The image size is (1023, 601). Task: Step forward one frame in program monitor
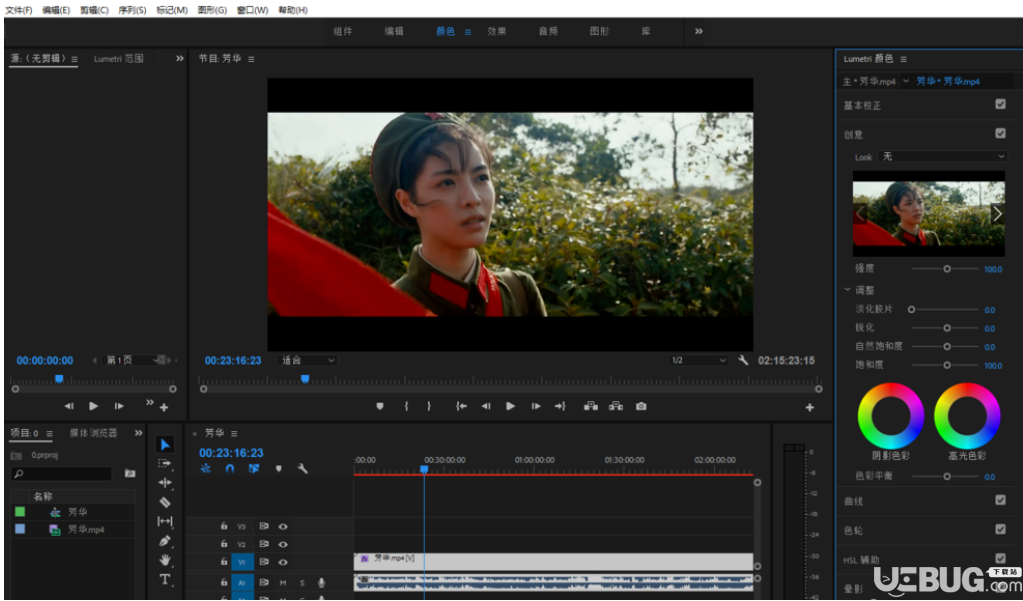[536, 406]
